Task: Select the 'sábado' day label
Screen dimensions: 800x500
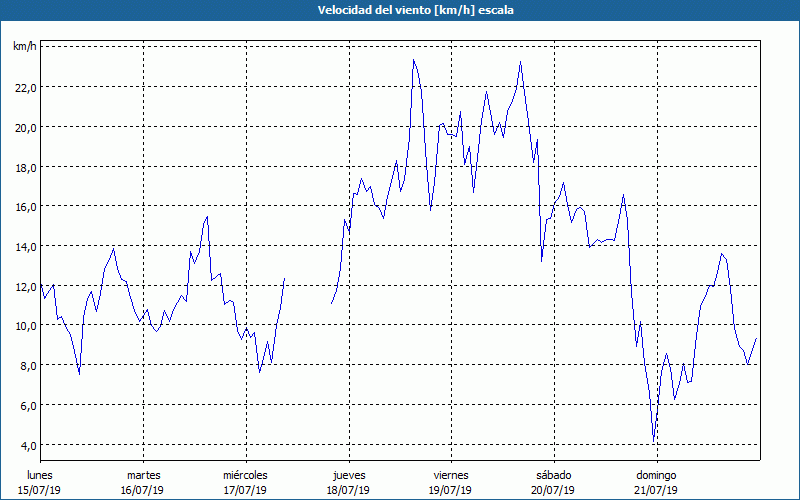Action: click(554, 475)
